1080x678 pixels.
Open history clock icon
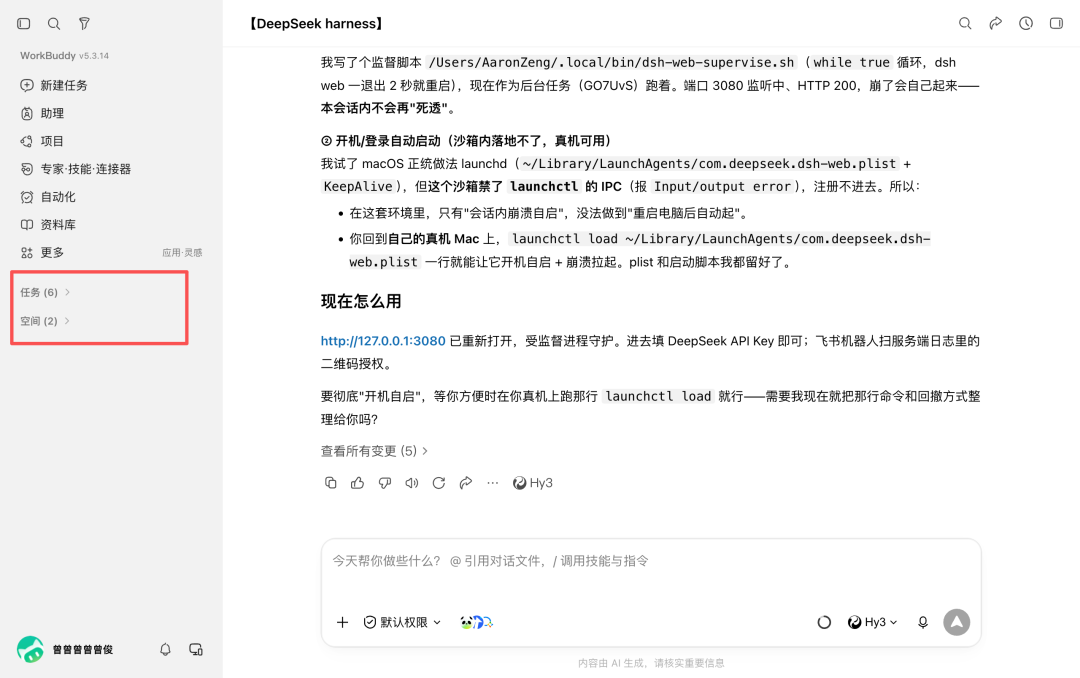pos(1026,23)
